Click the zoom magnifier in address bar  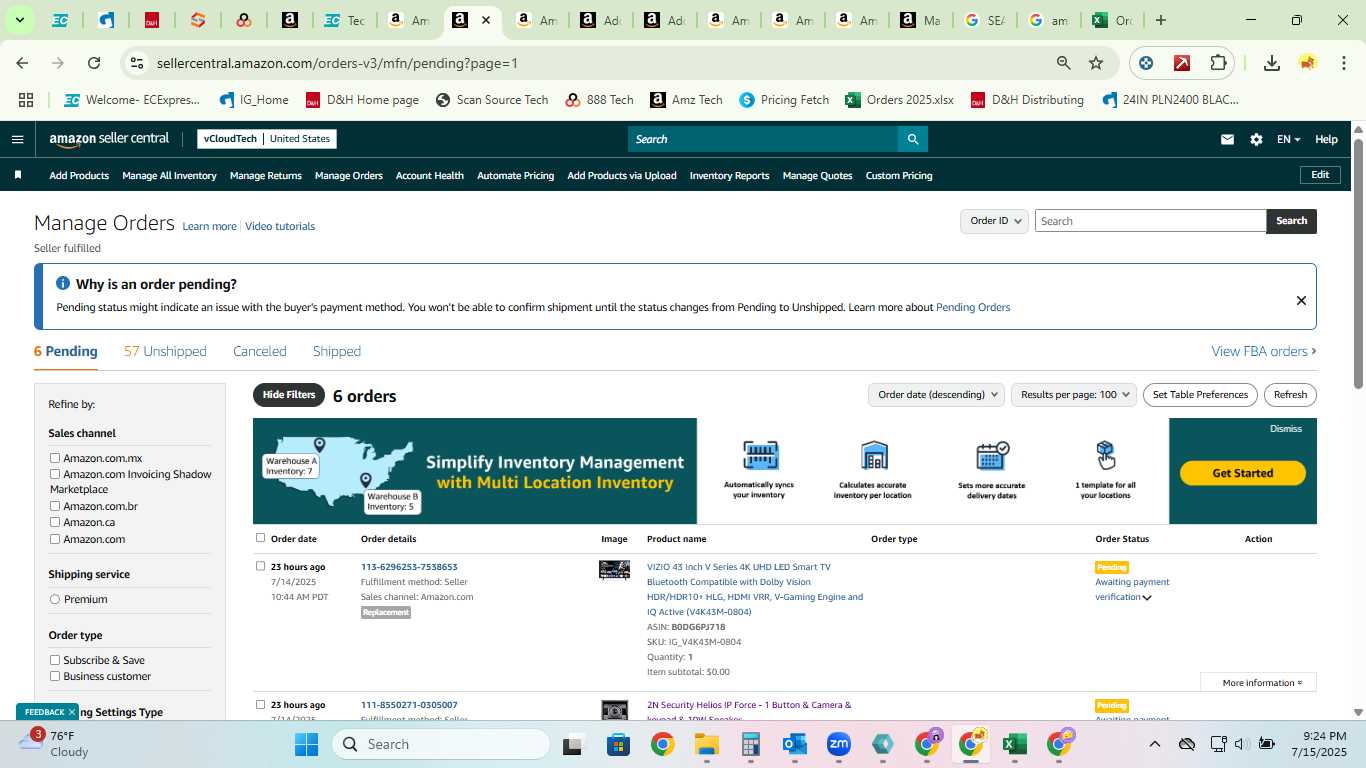(1064, 63)
